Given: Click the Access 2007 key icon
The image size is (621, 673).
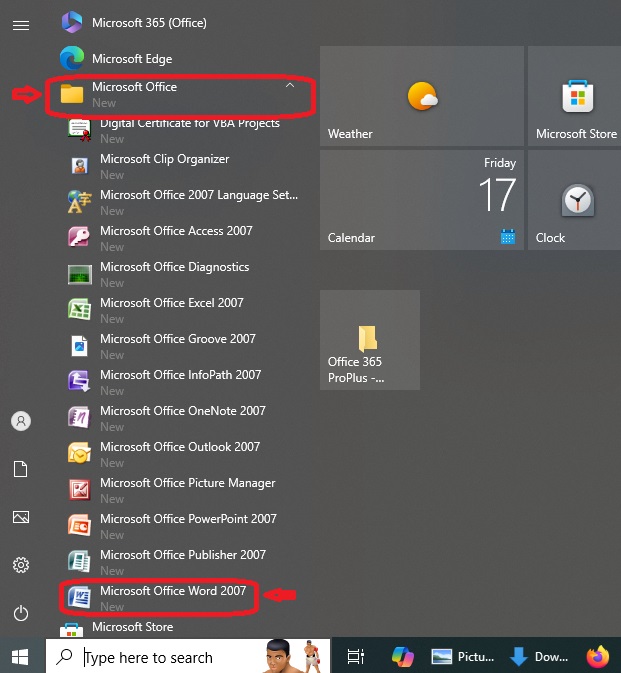Looking at the screenshot, I should point(79,237).
